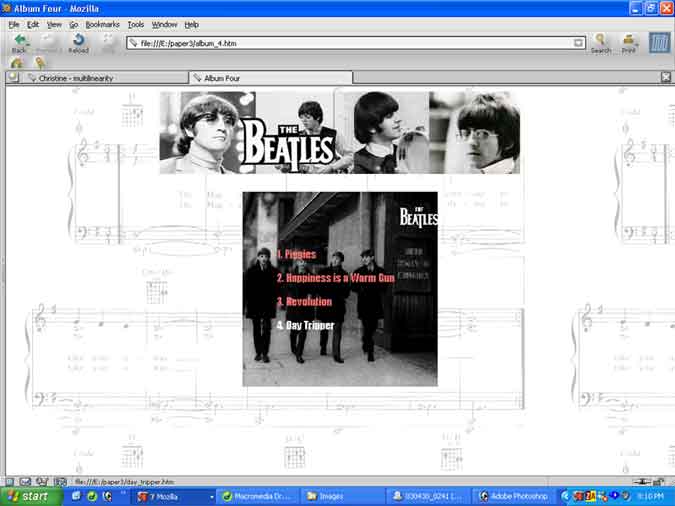This screenshot has width=675, height=506.
Task: Select the Day Tripper song link
Action: pyautogui.click(x=305, y=326)
